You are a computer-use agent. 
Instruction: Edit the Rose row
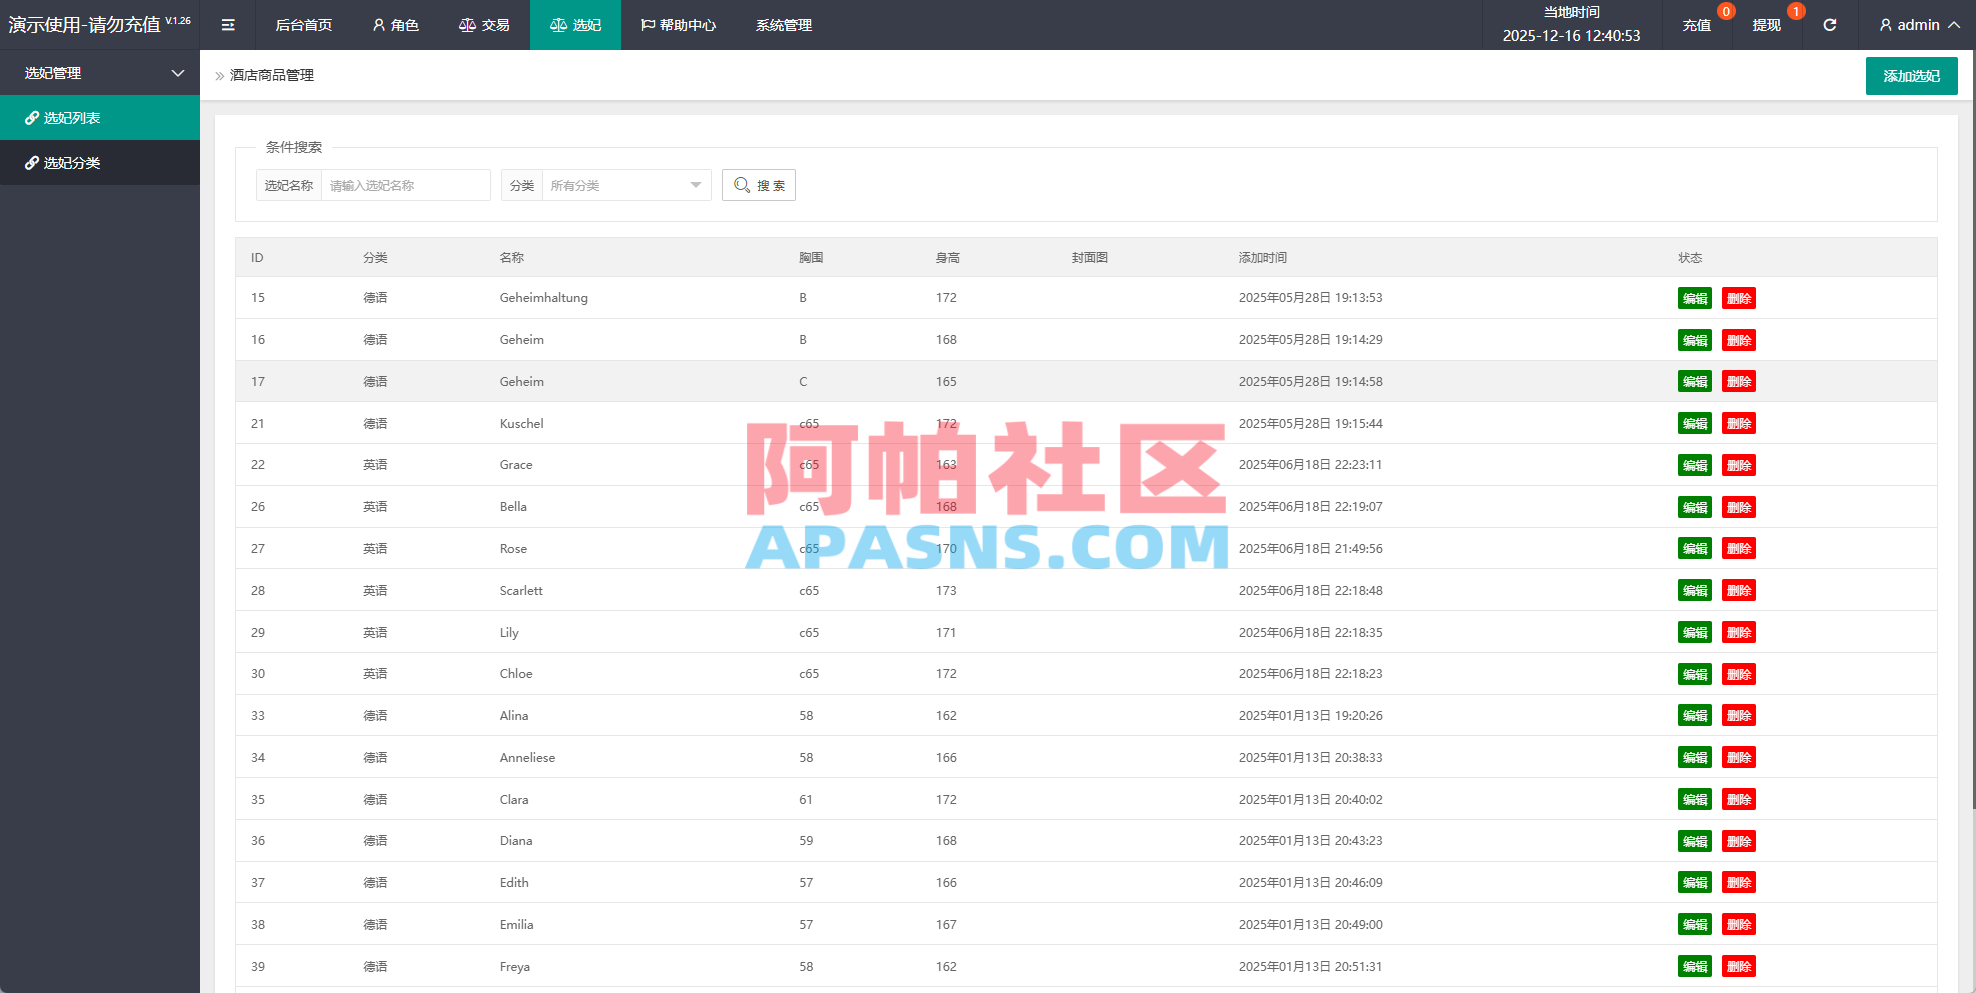pos(1695,549)
